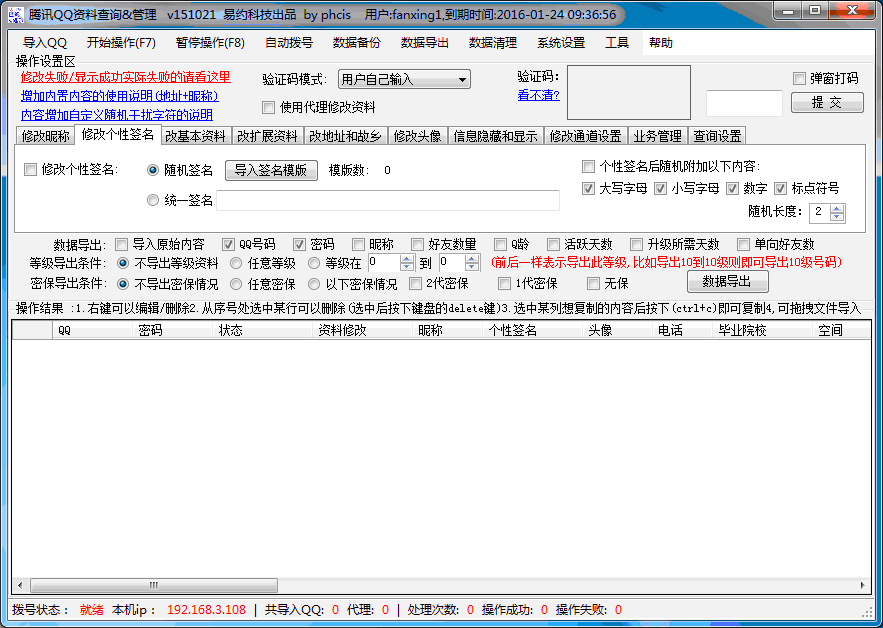The width and height of the screenshot is (883, 628).
Task: Select the 任意密保 radio button
Action: (x=236, y=284)
